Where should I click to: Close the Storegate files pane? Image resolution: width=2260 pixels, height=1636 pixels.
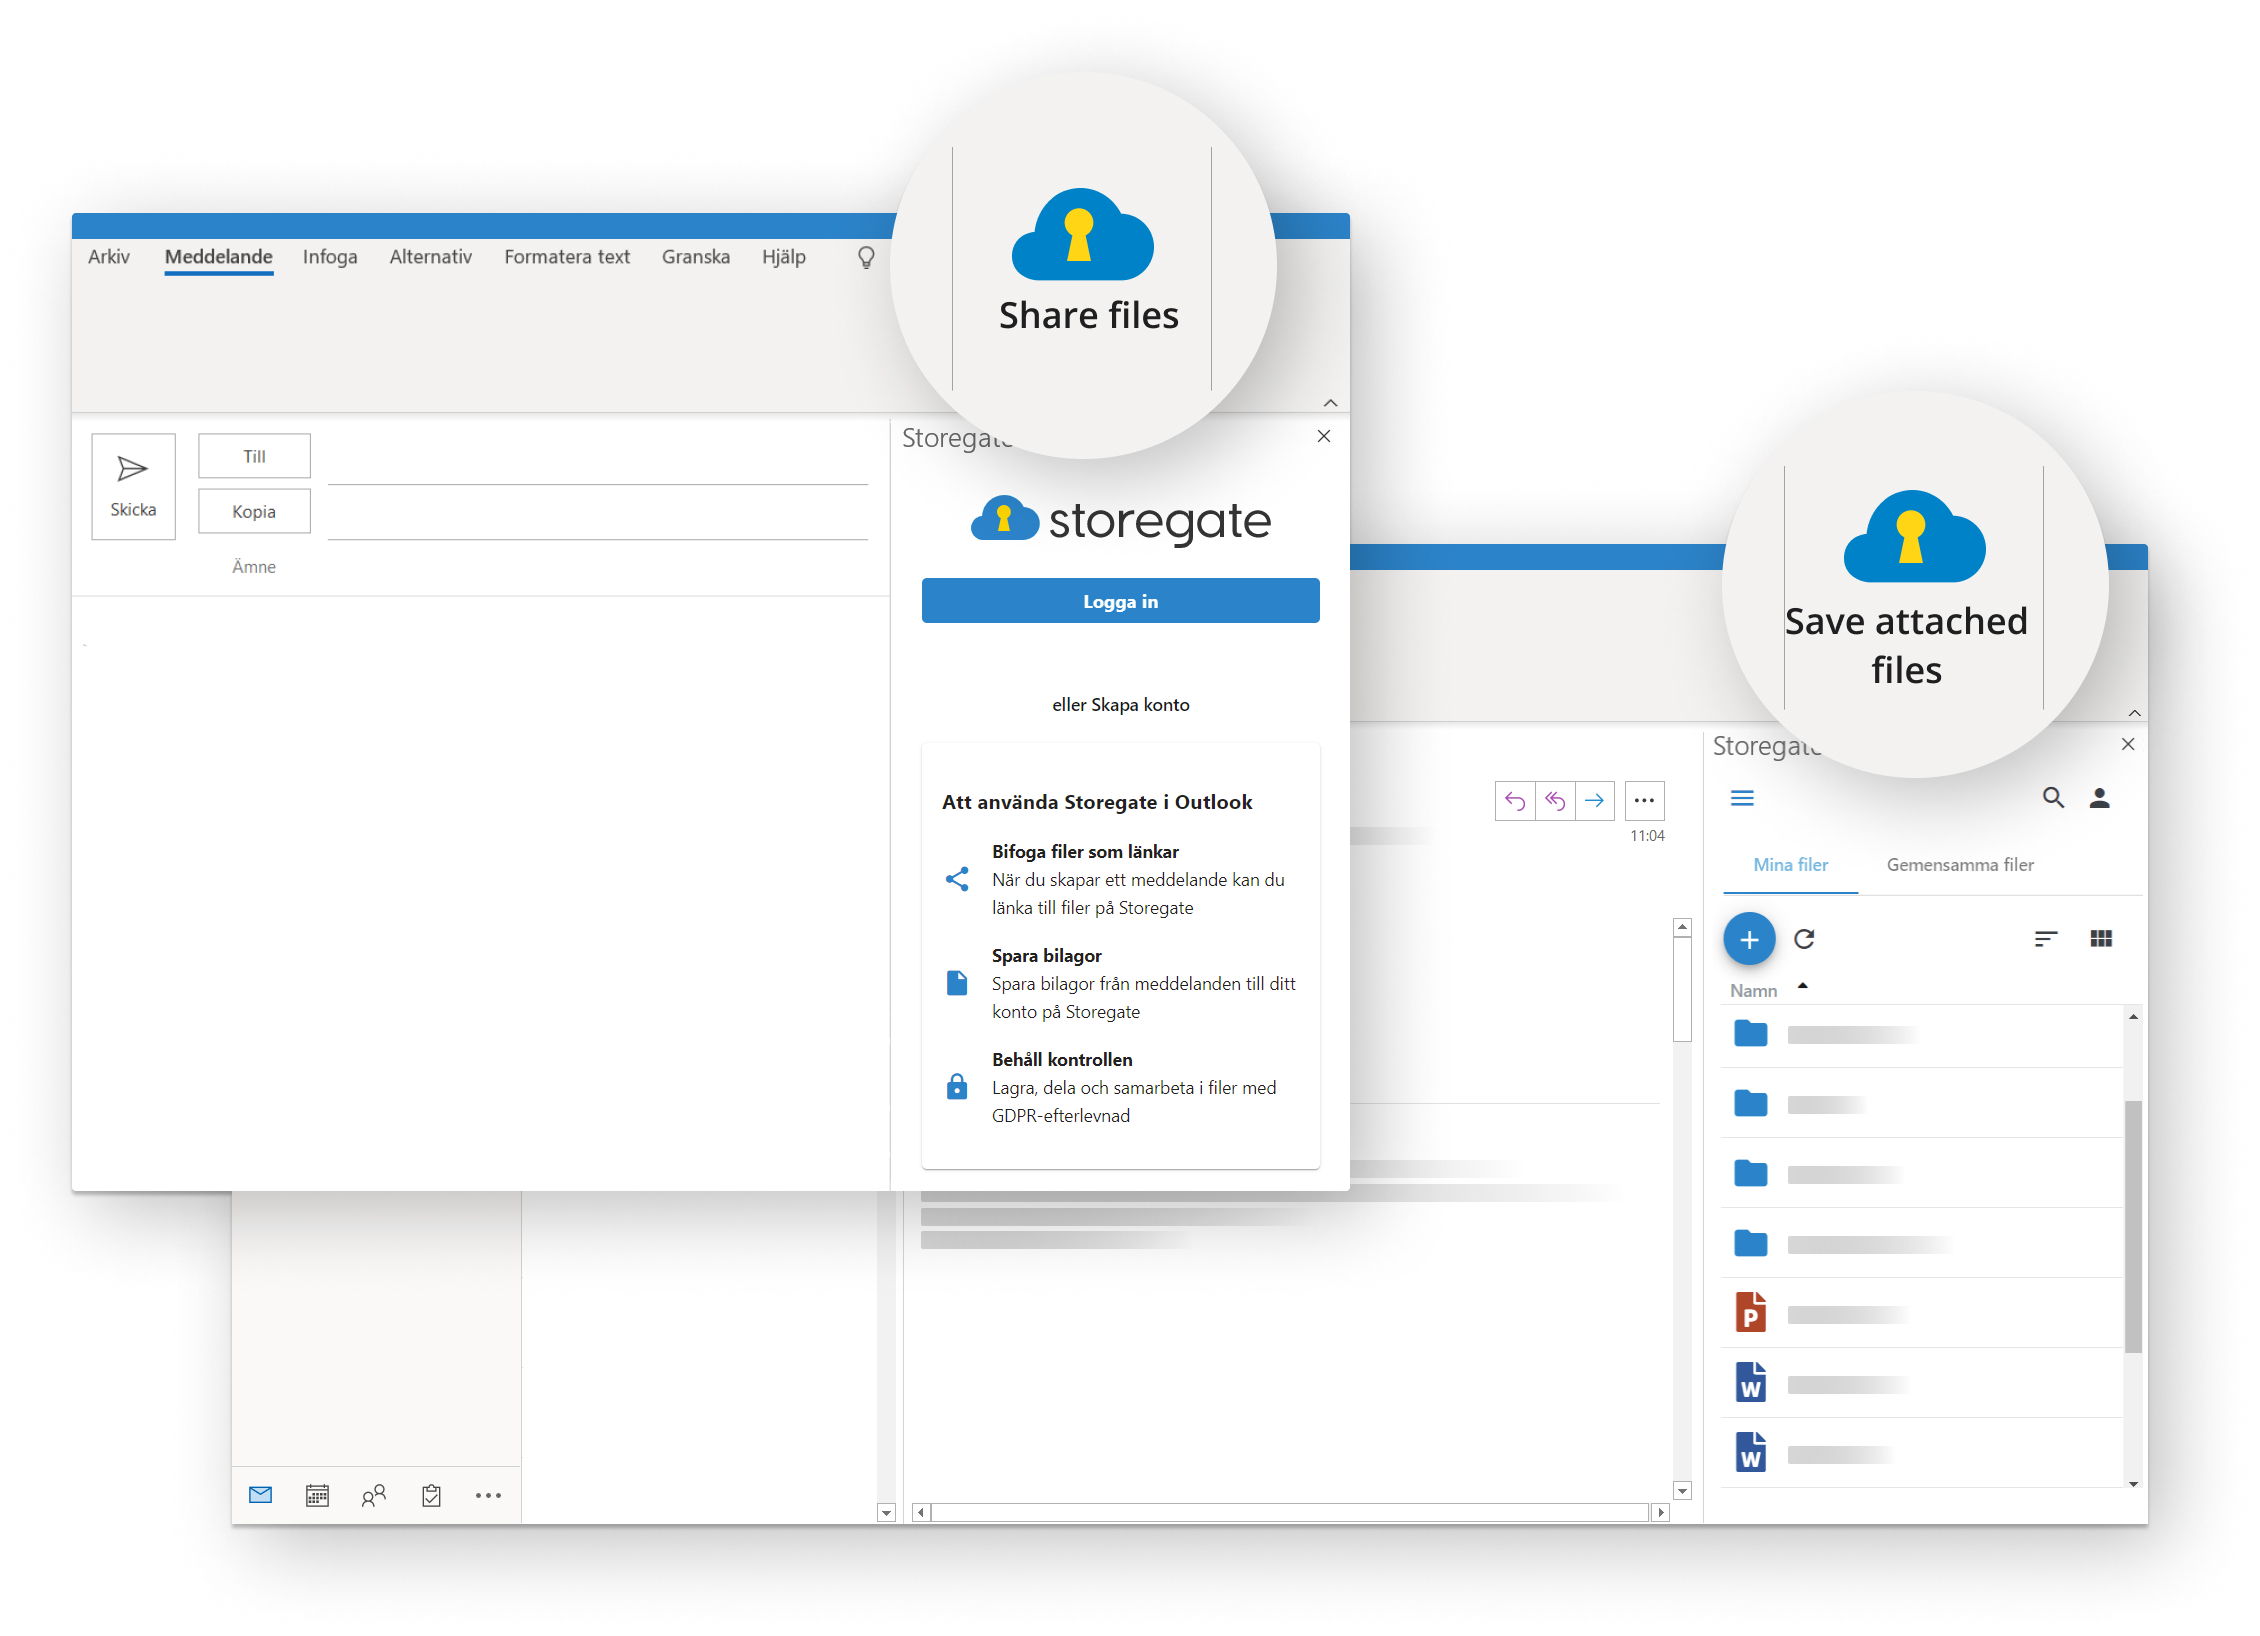pyautogui.click(x=2128, y=744)
